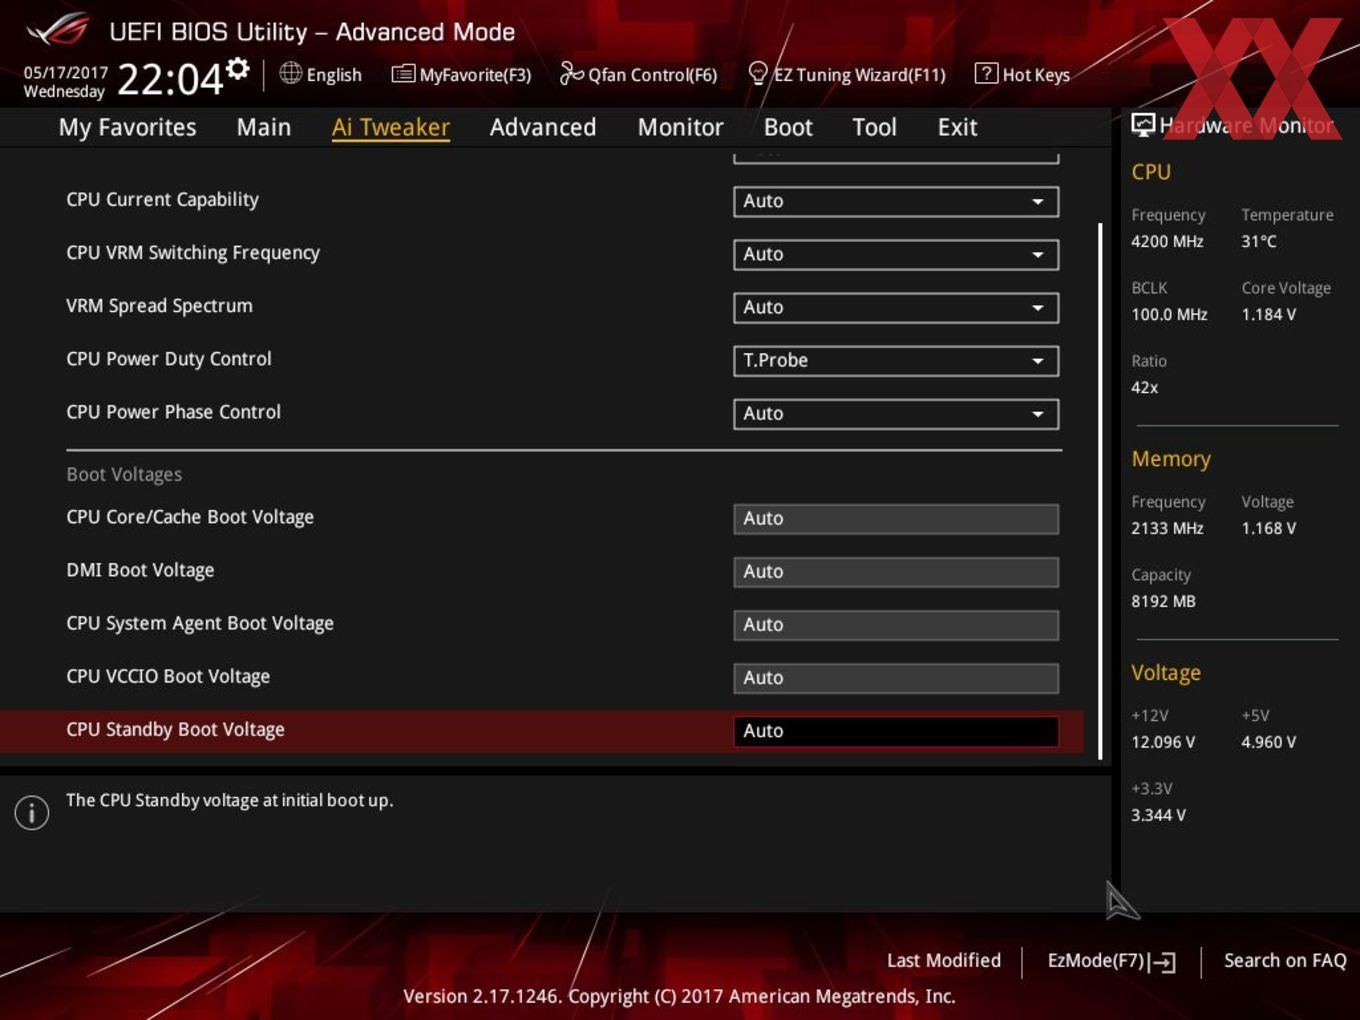Open Hot Keys help
1360x1020 pixels.
click(1022, 74)
